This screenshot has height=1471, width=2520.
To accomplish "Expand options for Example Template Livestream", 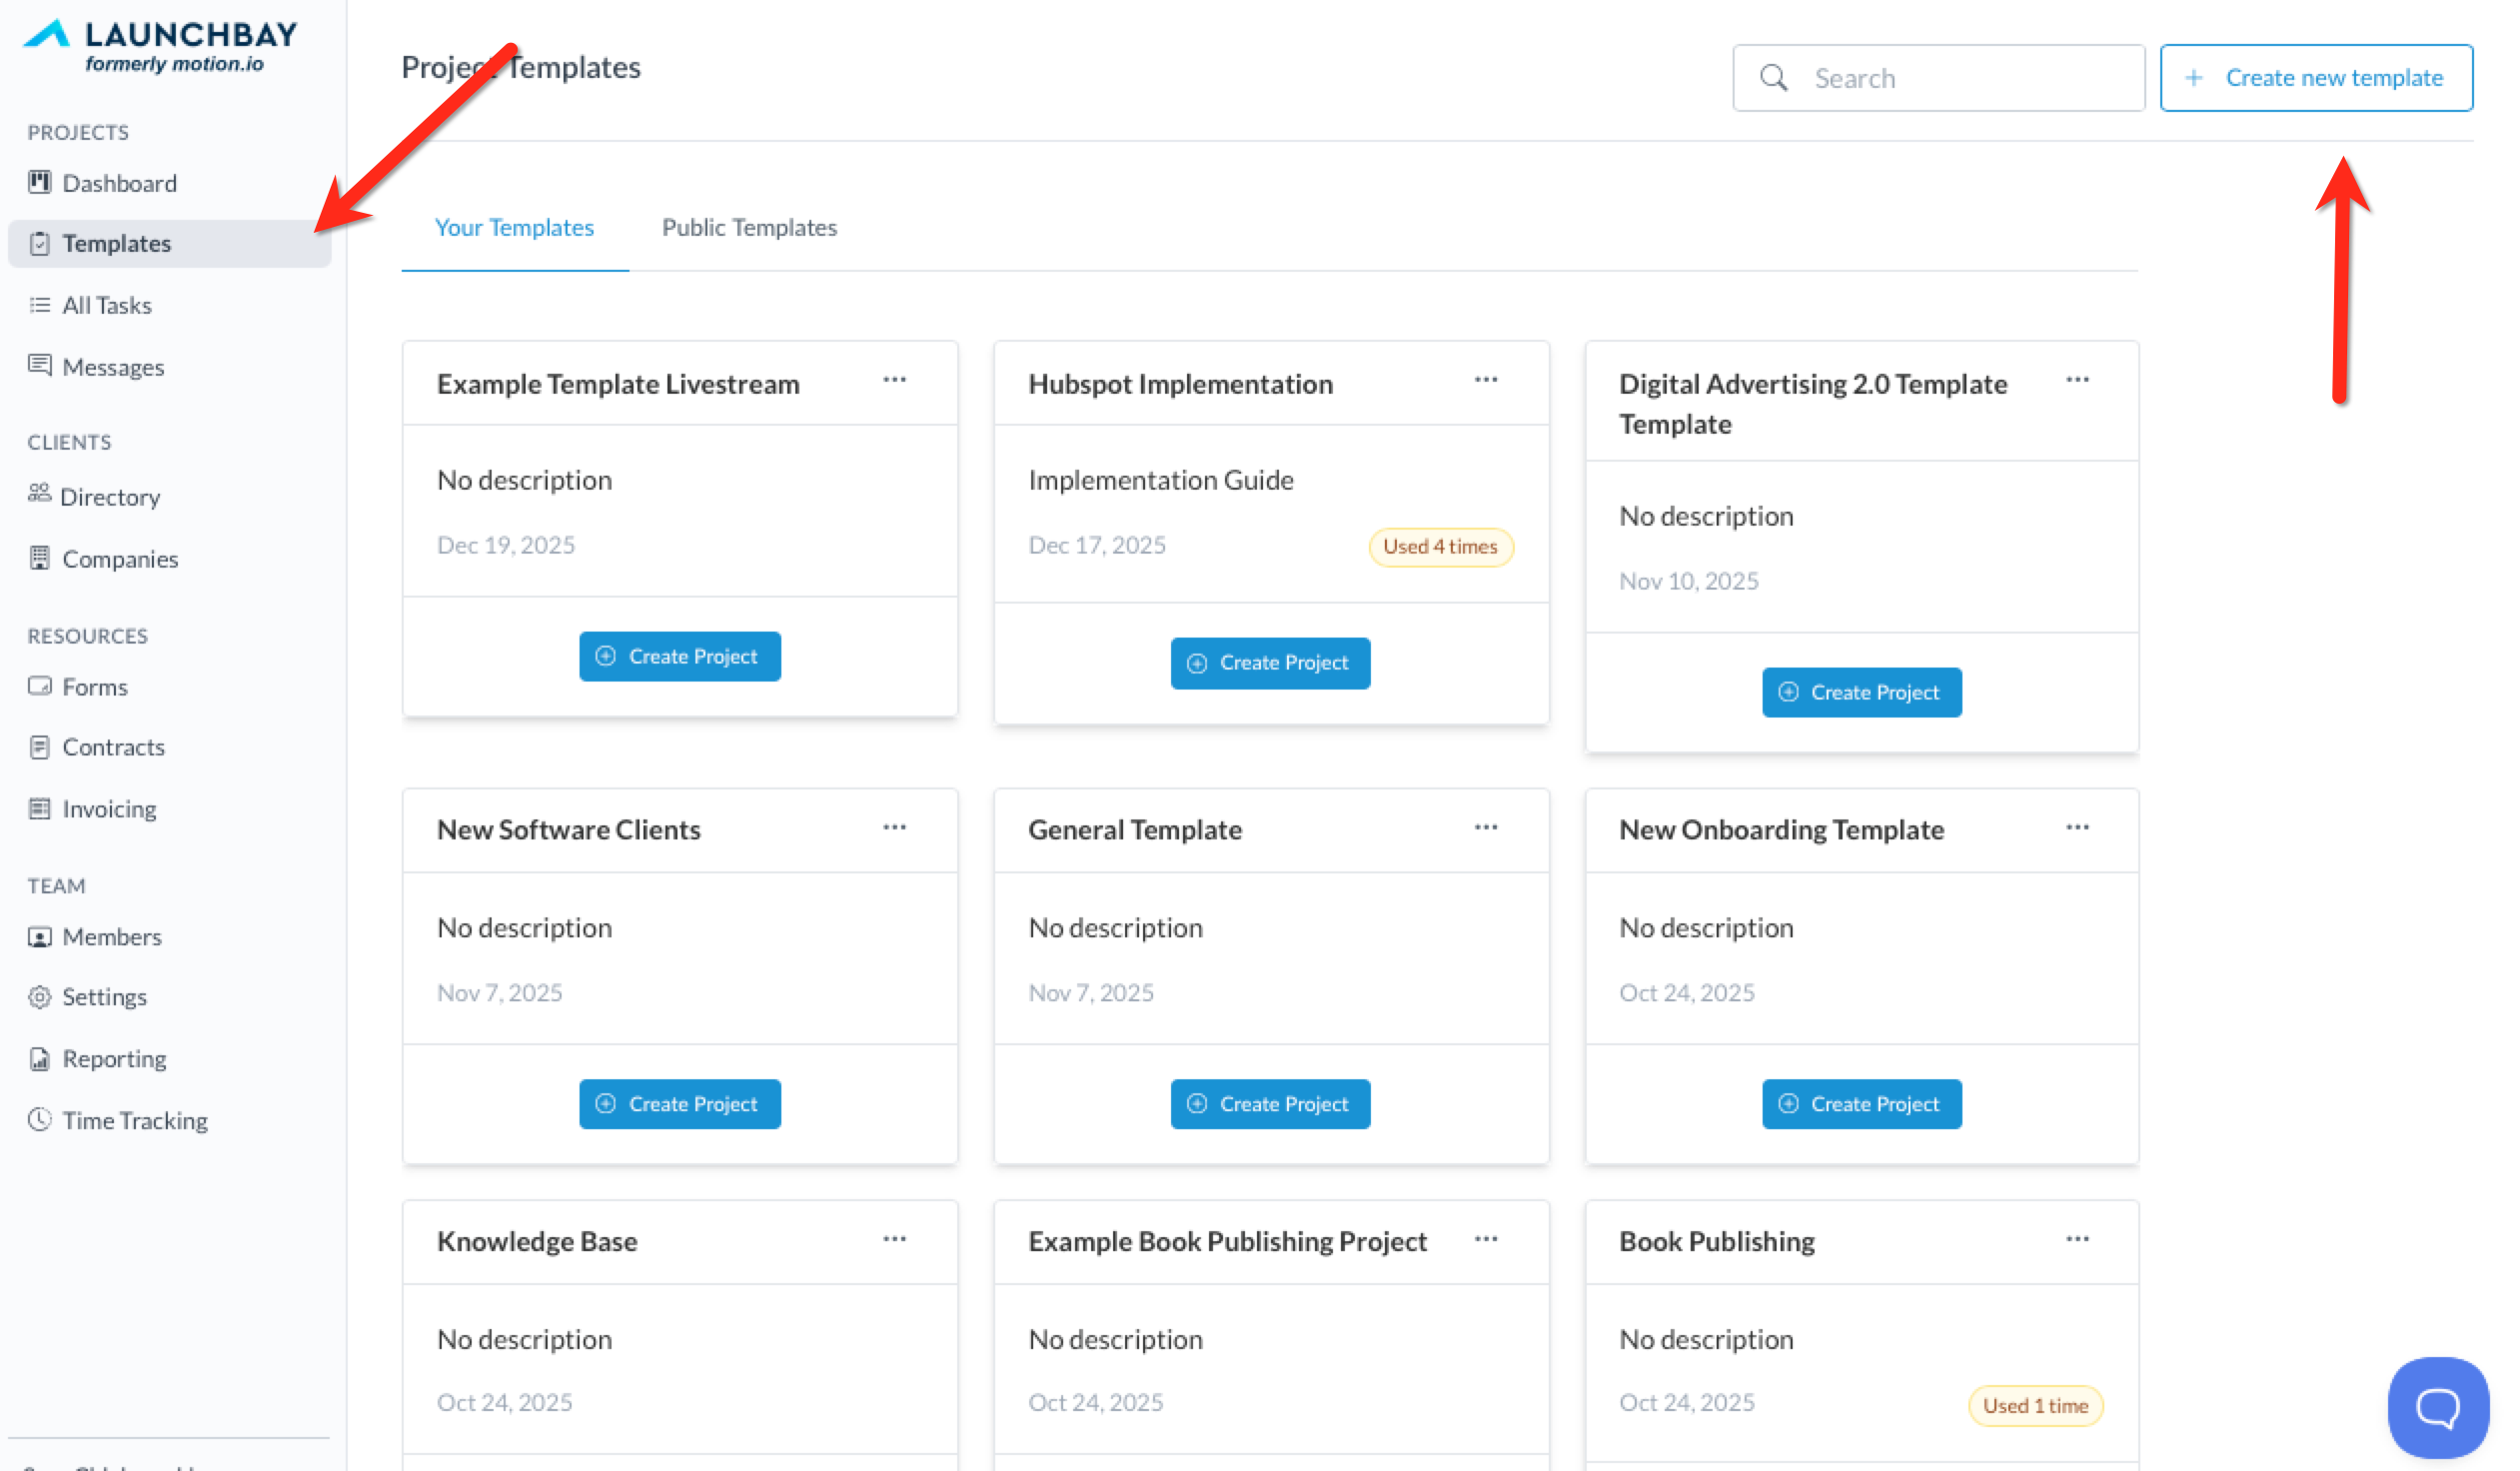I will click(894, 380).
